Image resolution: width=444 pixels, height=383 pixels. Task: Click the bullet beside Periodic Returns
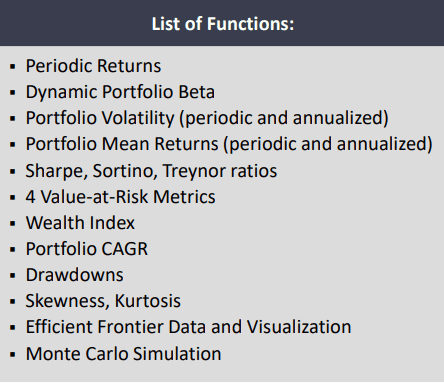coord(13,67)
